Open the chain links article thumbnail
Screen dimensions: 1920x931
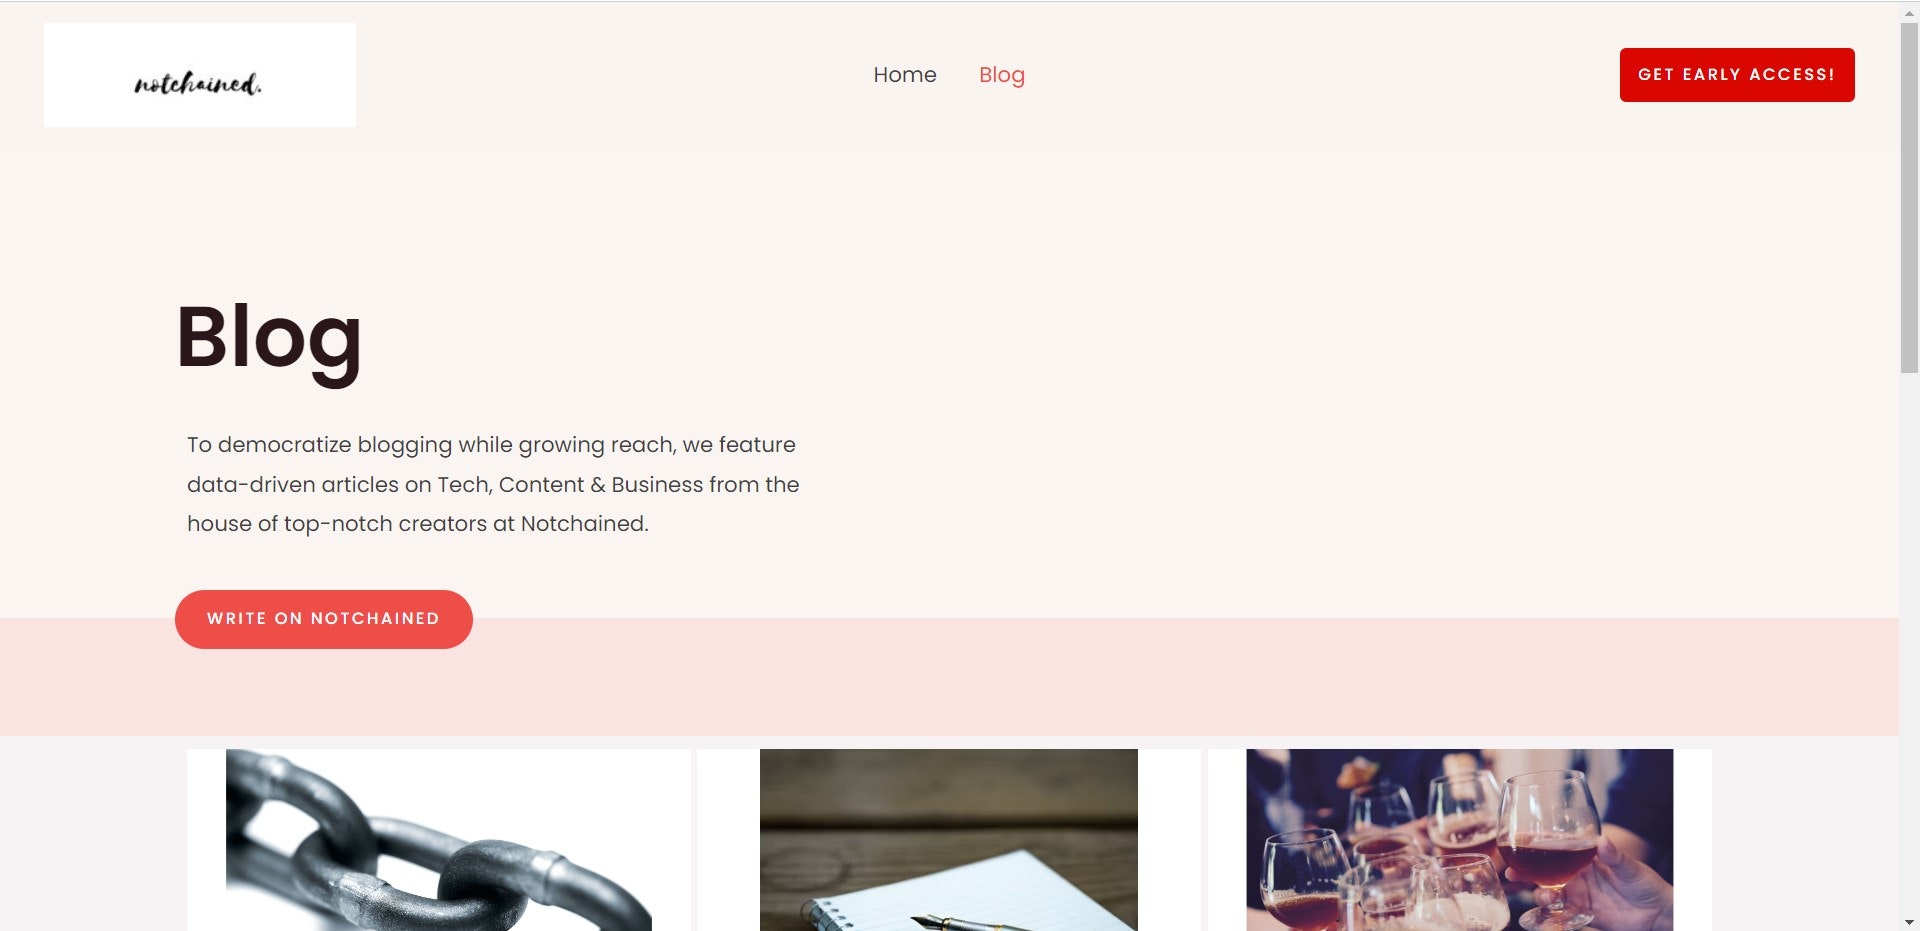point(439,840)
